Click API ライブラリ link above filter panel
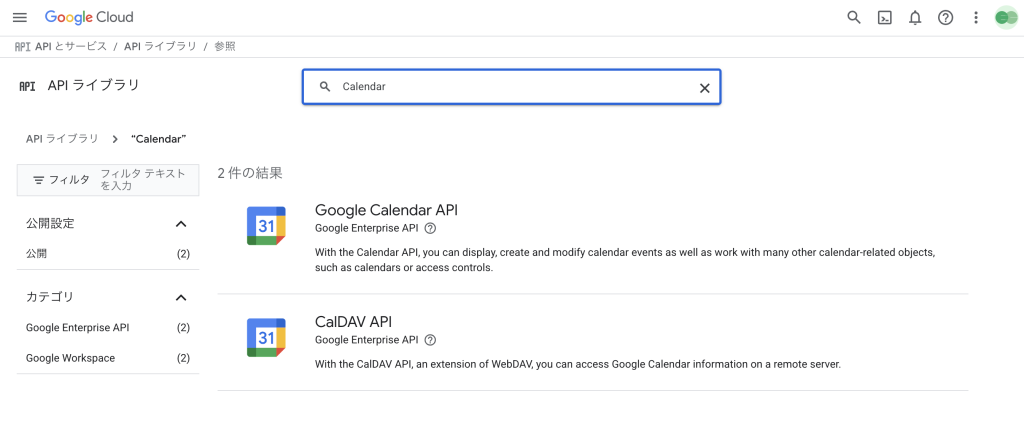The image size is (1024, 435). tap(62, 138)
